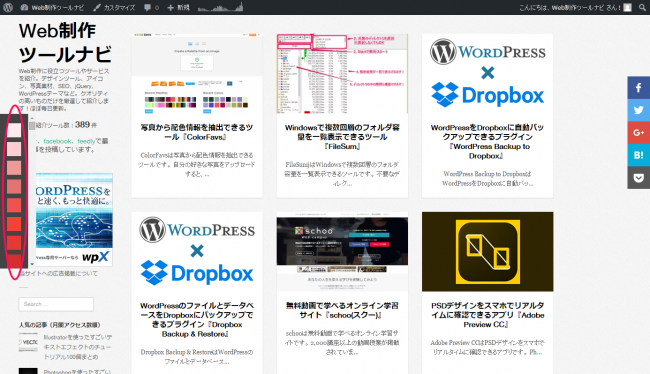Follow the facebook link in the sidebar
The height and width of the screenshot is (374, 650).
coord(57,141)
